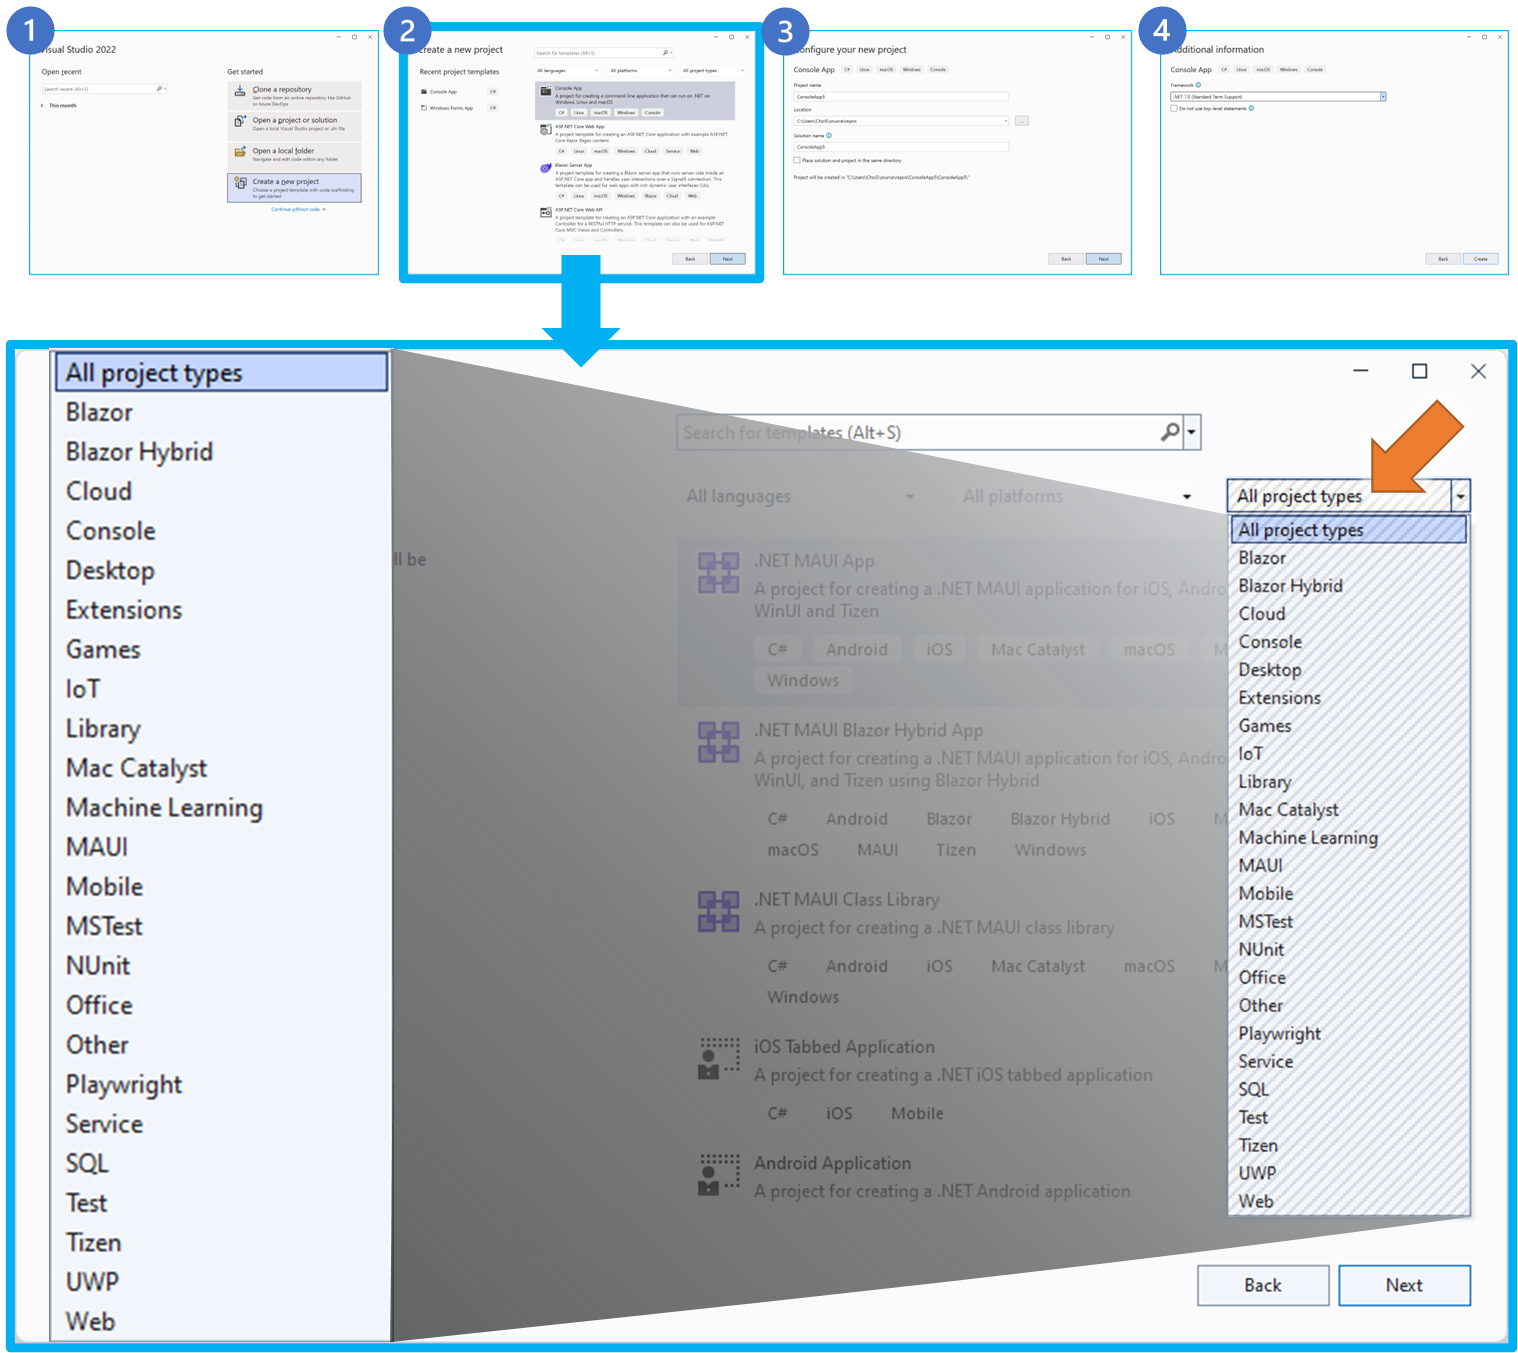Choose MSTest in the open combo dropdown
This screenshot has width=1518, height=1353.
(1348, 922)
